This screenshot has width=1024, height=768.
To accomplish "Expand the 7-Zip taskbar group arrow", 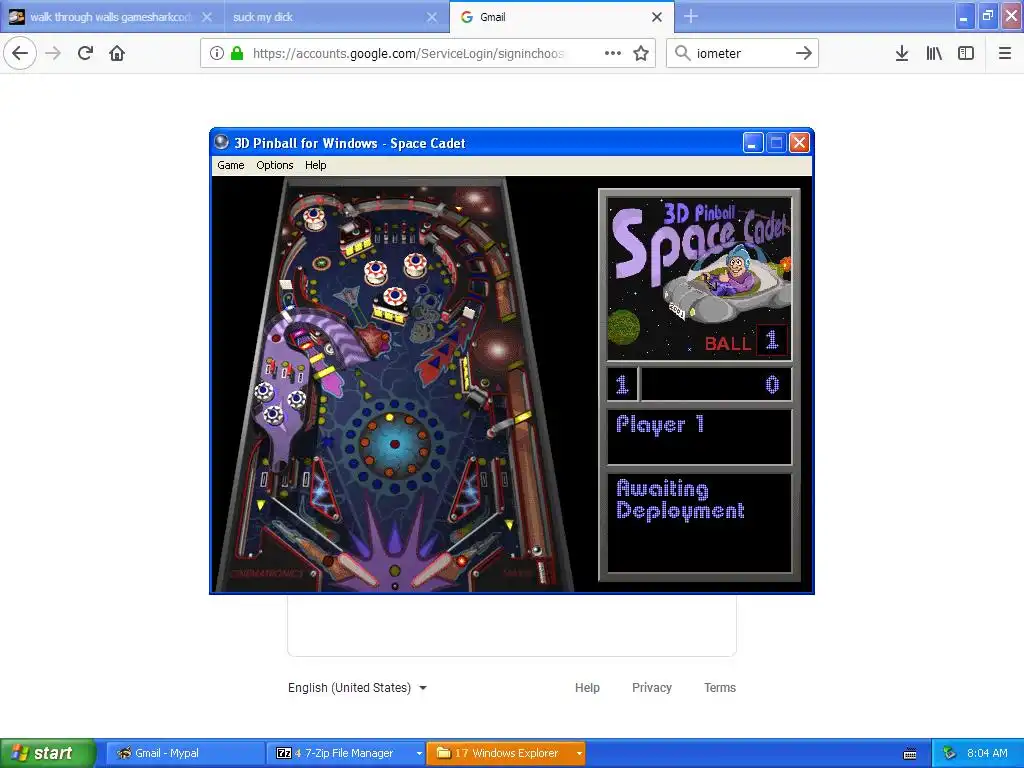I will (x=419, y=753).
